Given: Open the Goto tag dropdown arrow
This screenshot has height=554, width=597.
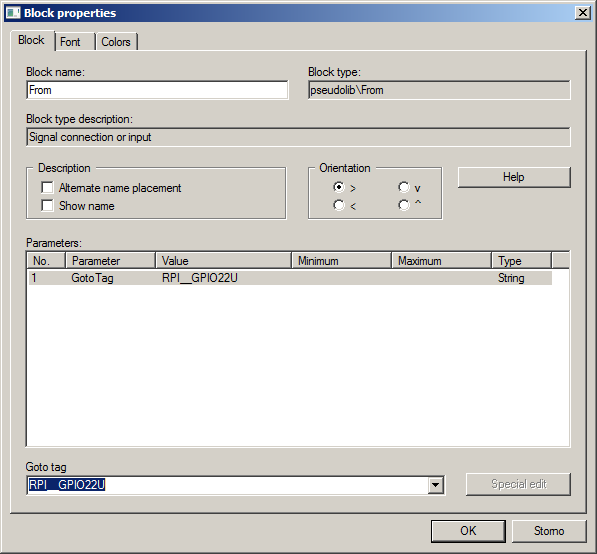Looking at the screenshot, I should (436, 485).
